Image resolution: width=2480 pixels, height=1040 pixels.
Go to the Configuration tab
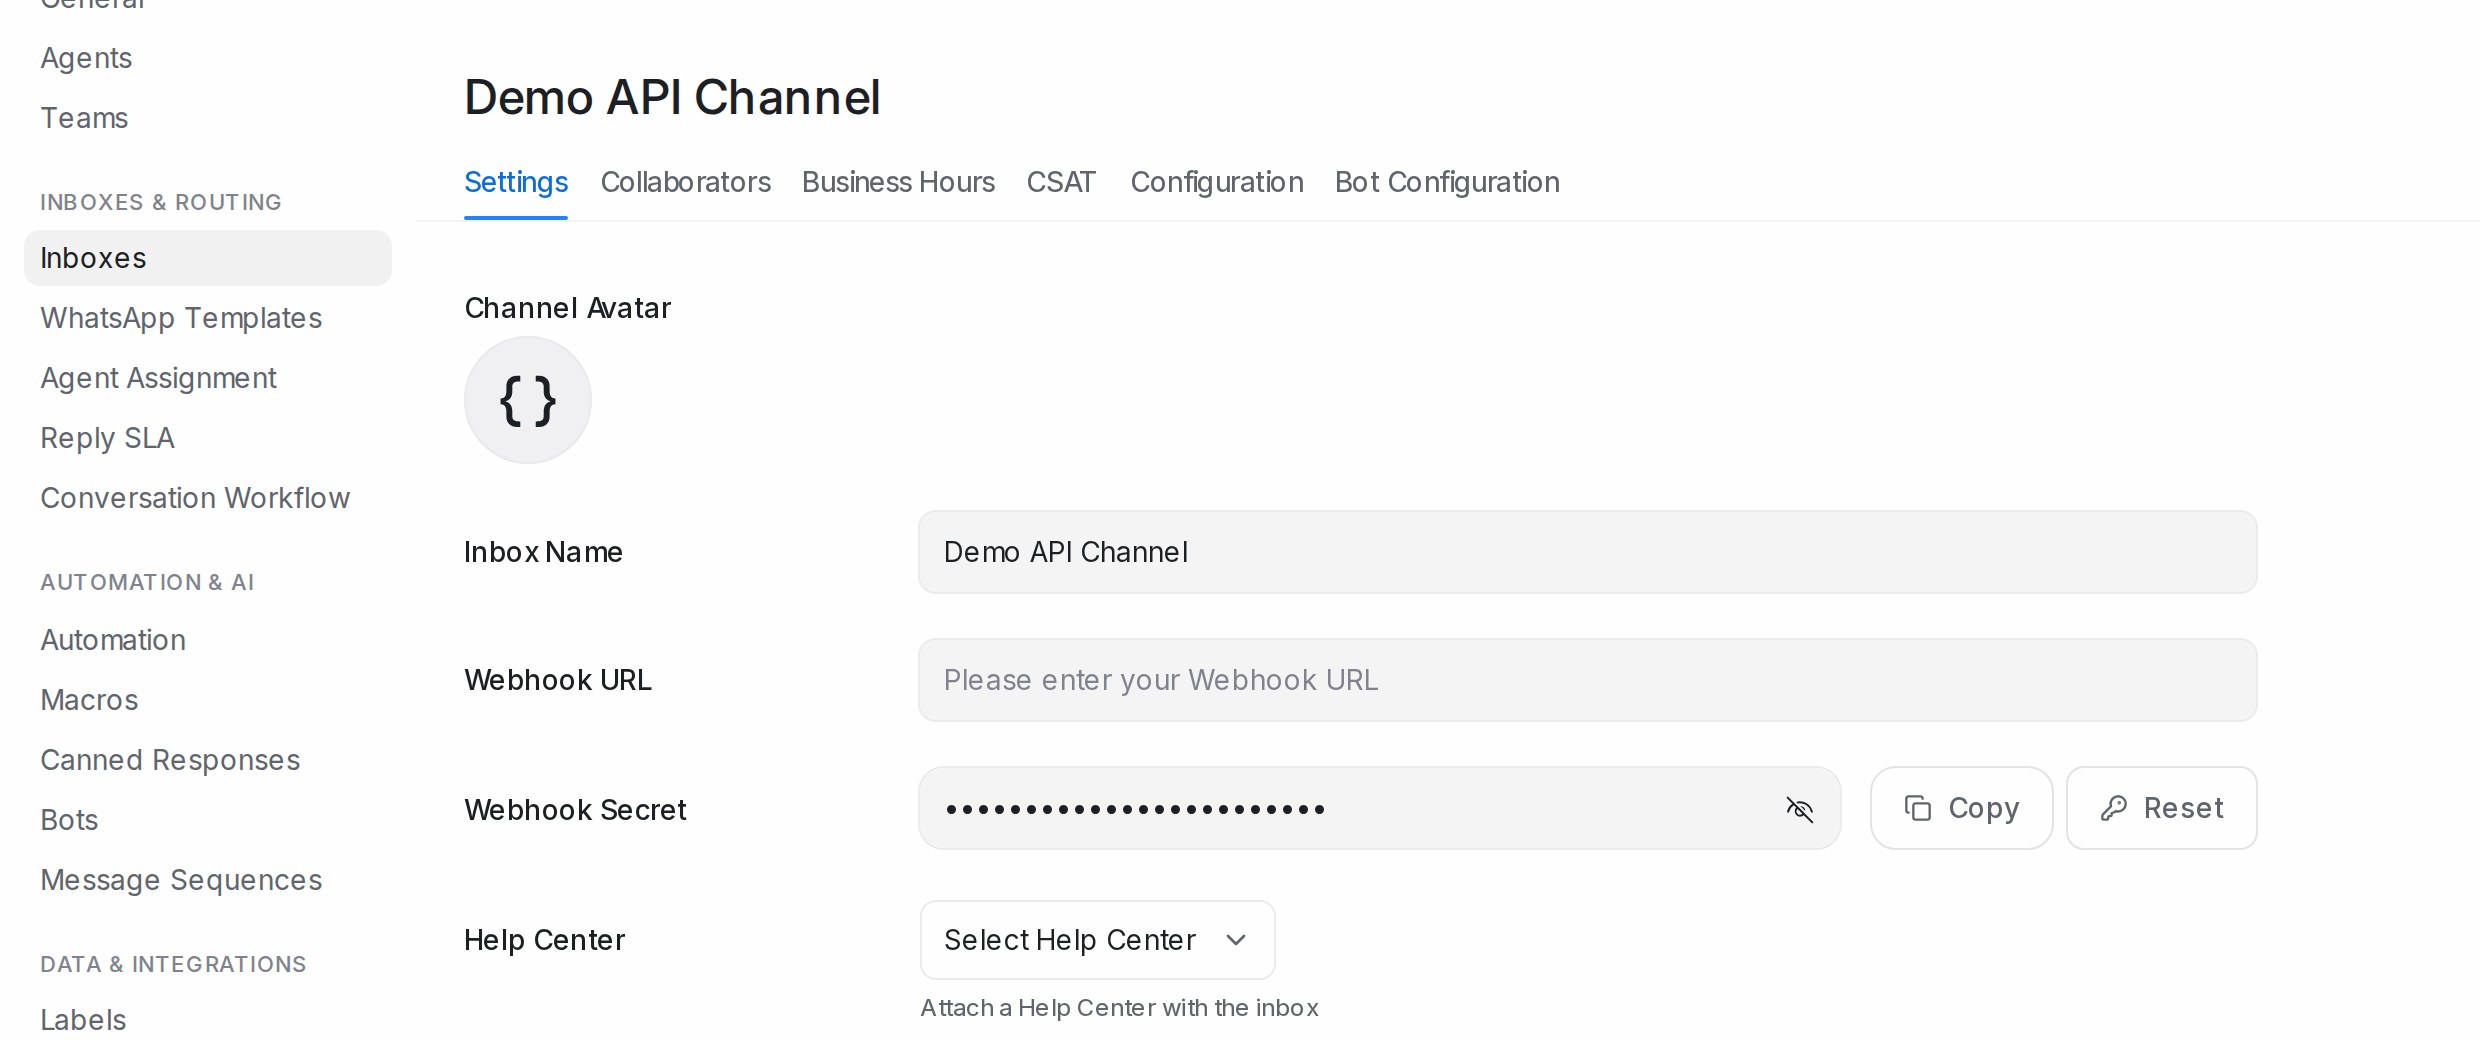pos(1217,182)
